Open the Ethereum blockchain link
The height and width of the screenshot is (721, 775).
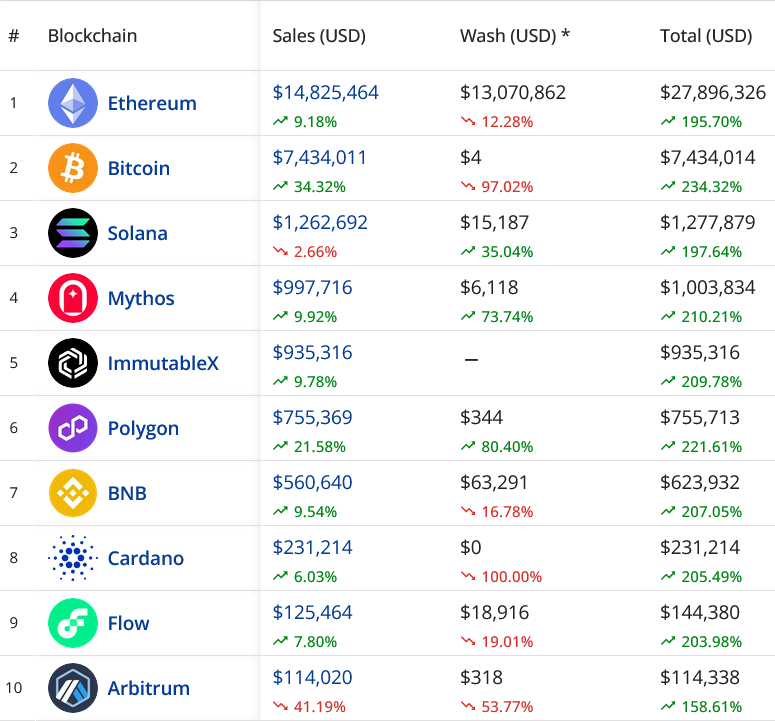pyautogui.click(x=152, y=103)
